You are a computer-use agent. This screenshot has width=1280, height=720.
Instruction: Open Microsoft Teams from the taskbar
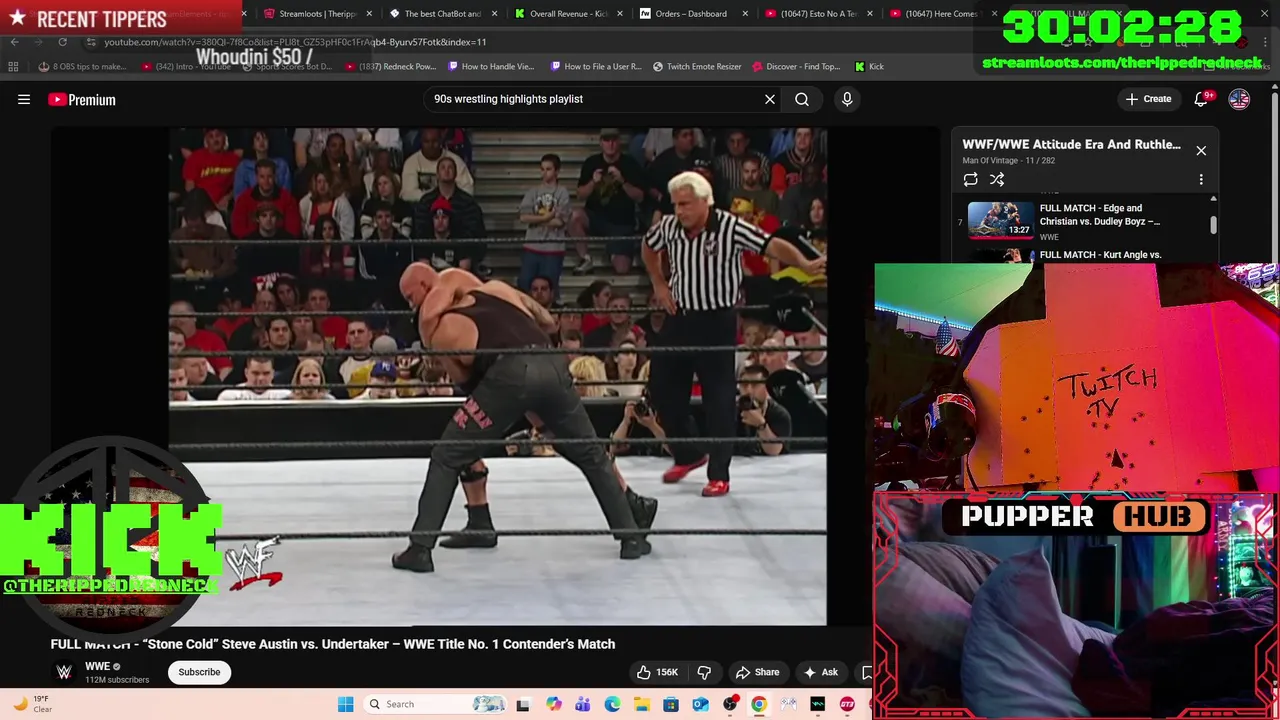click(x=582, y=704)
